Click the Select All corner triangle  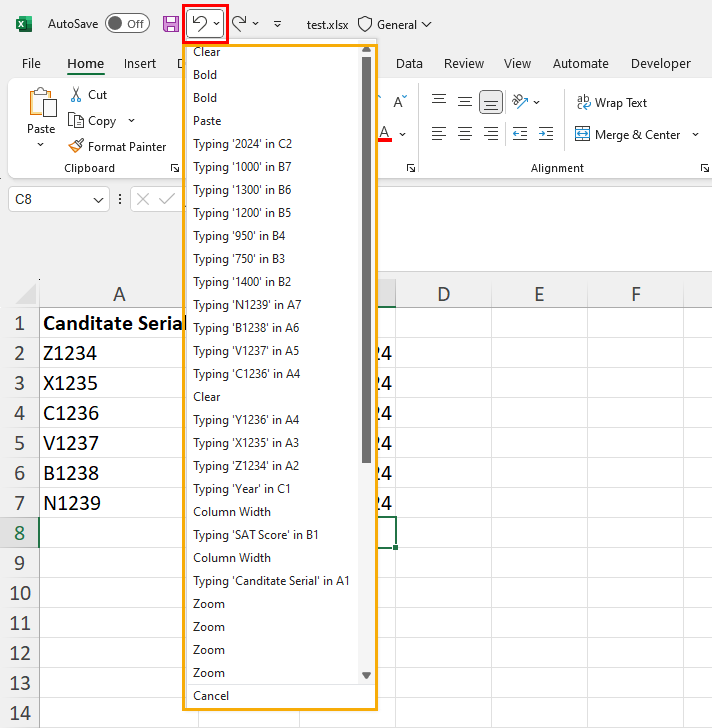tap(26, 294)
